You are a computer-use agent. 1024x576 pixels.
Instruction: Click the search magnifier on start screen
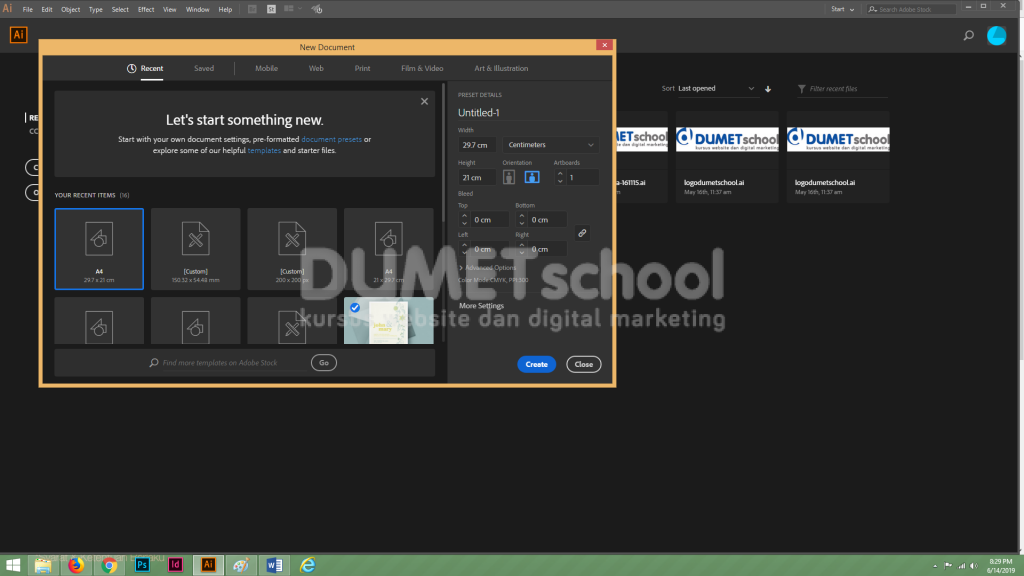(x=968, y=35)
